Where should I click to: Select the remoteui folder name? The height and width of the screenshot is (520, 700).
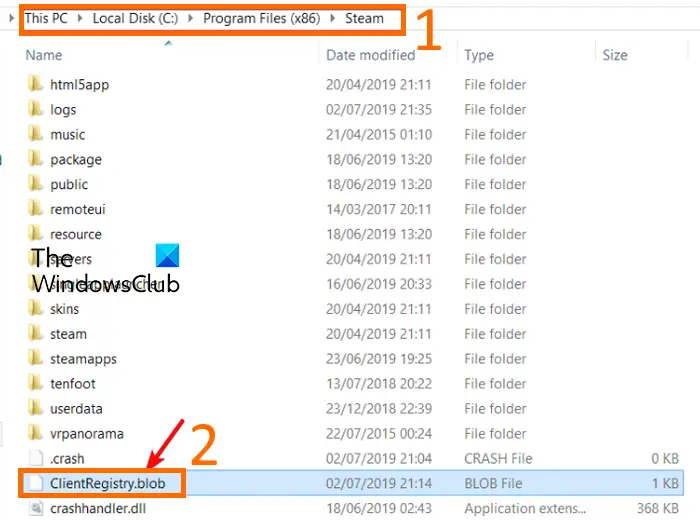tap(78, 209)
